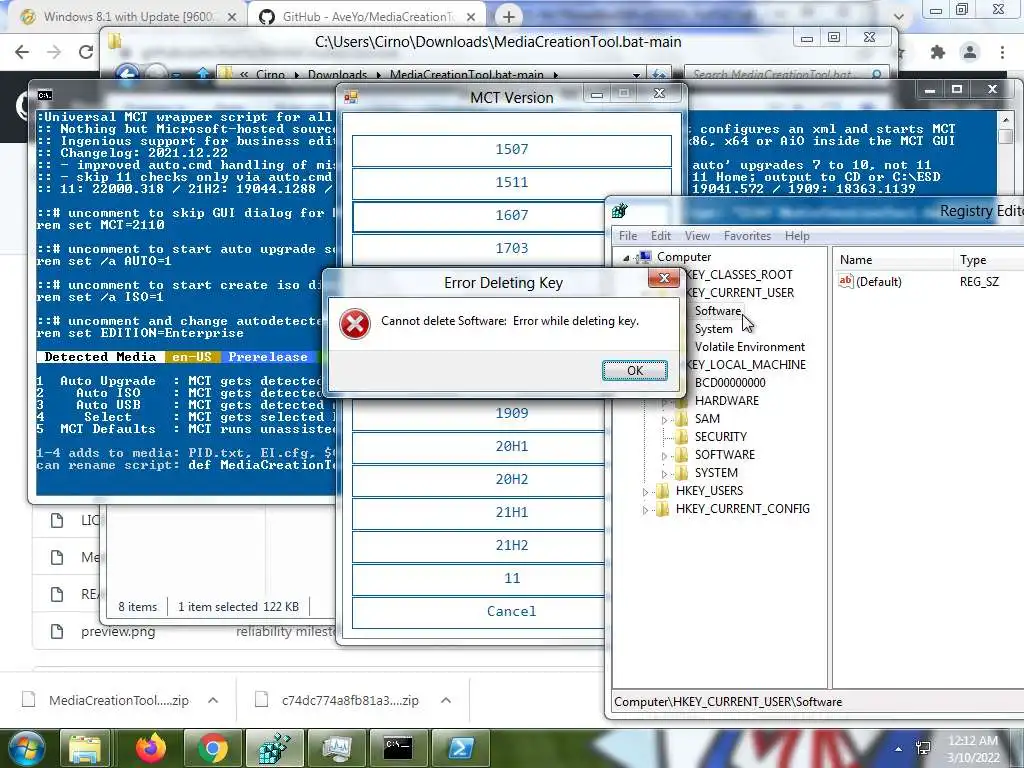Open the Chrome extensions puzzle icon
The width and height of the screenshot is (1024, 768).
(938, 52)
